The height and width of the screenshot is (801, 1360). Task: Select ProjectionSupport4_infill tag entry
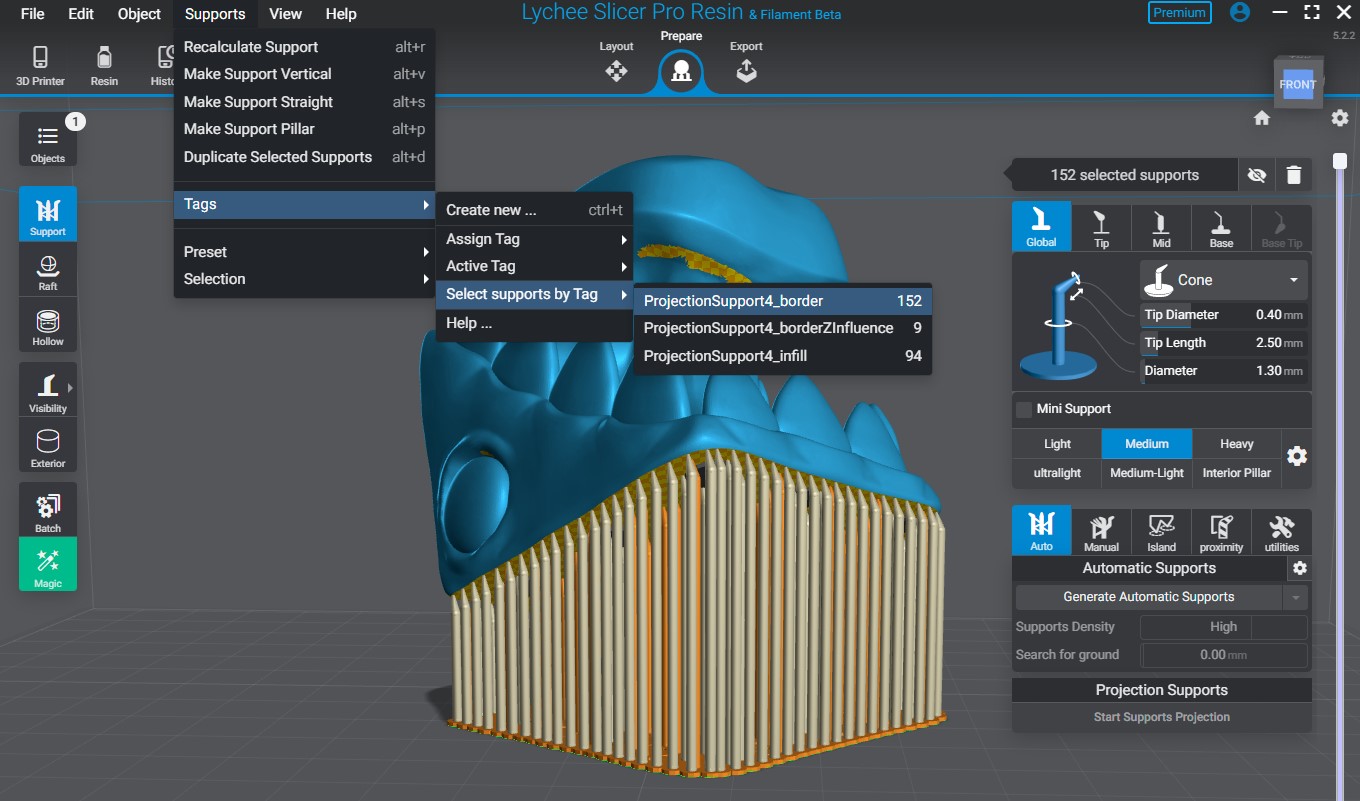tap(783, 356)
